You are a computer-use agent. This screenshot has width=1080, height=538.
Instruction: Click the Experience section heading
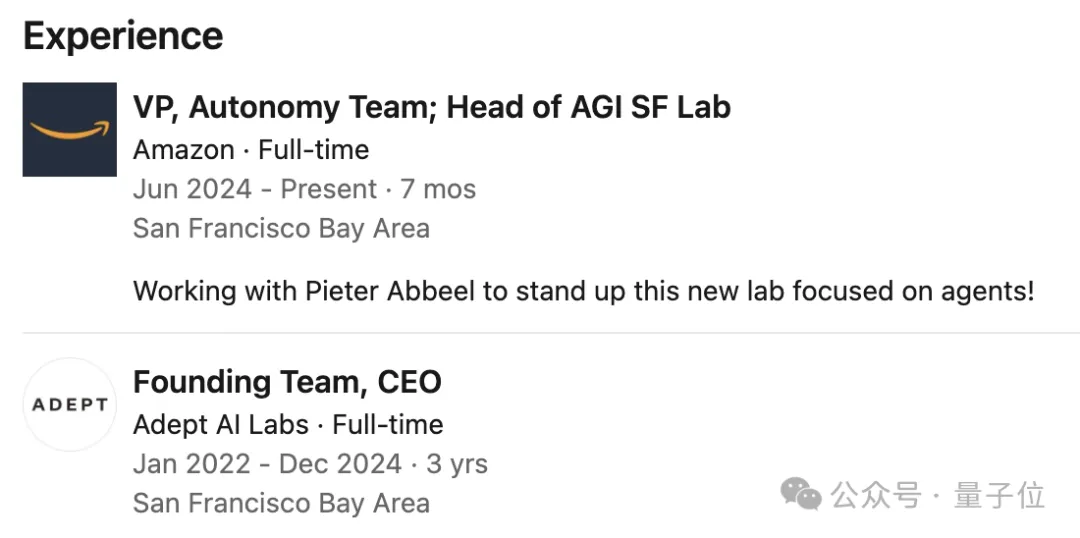tap(123, 37)
